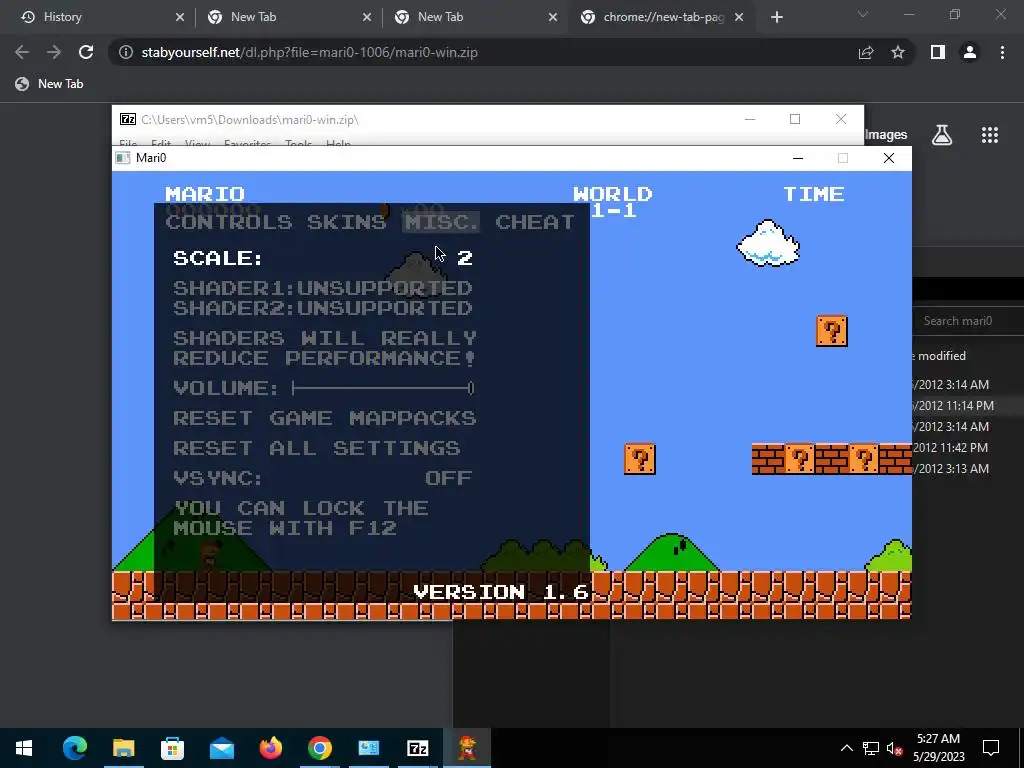Open the Chrome profile icon

tap(970, 52)
